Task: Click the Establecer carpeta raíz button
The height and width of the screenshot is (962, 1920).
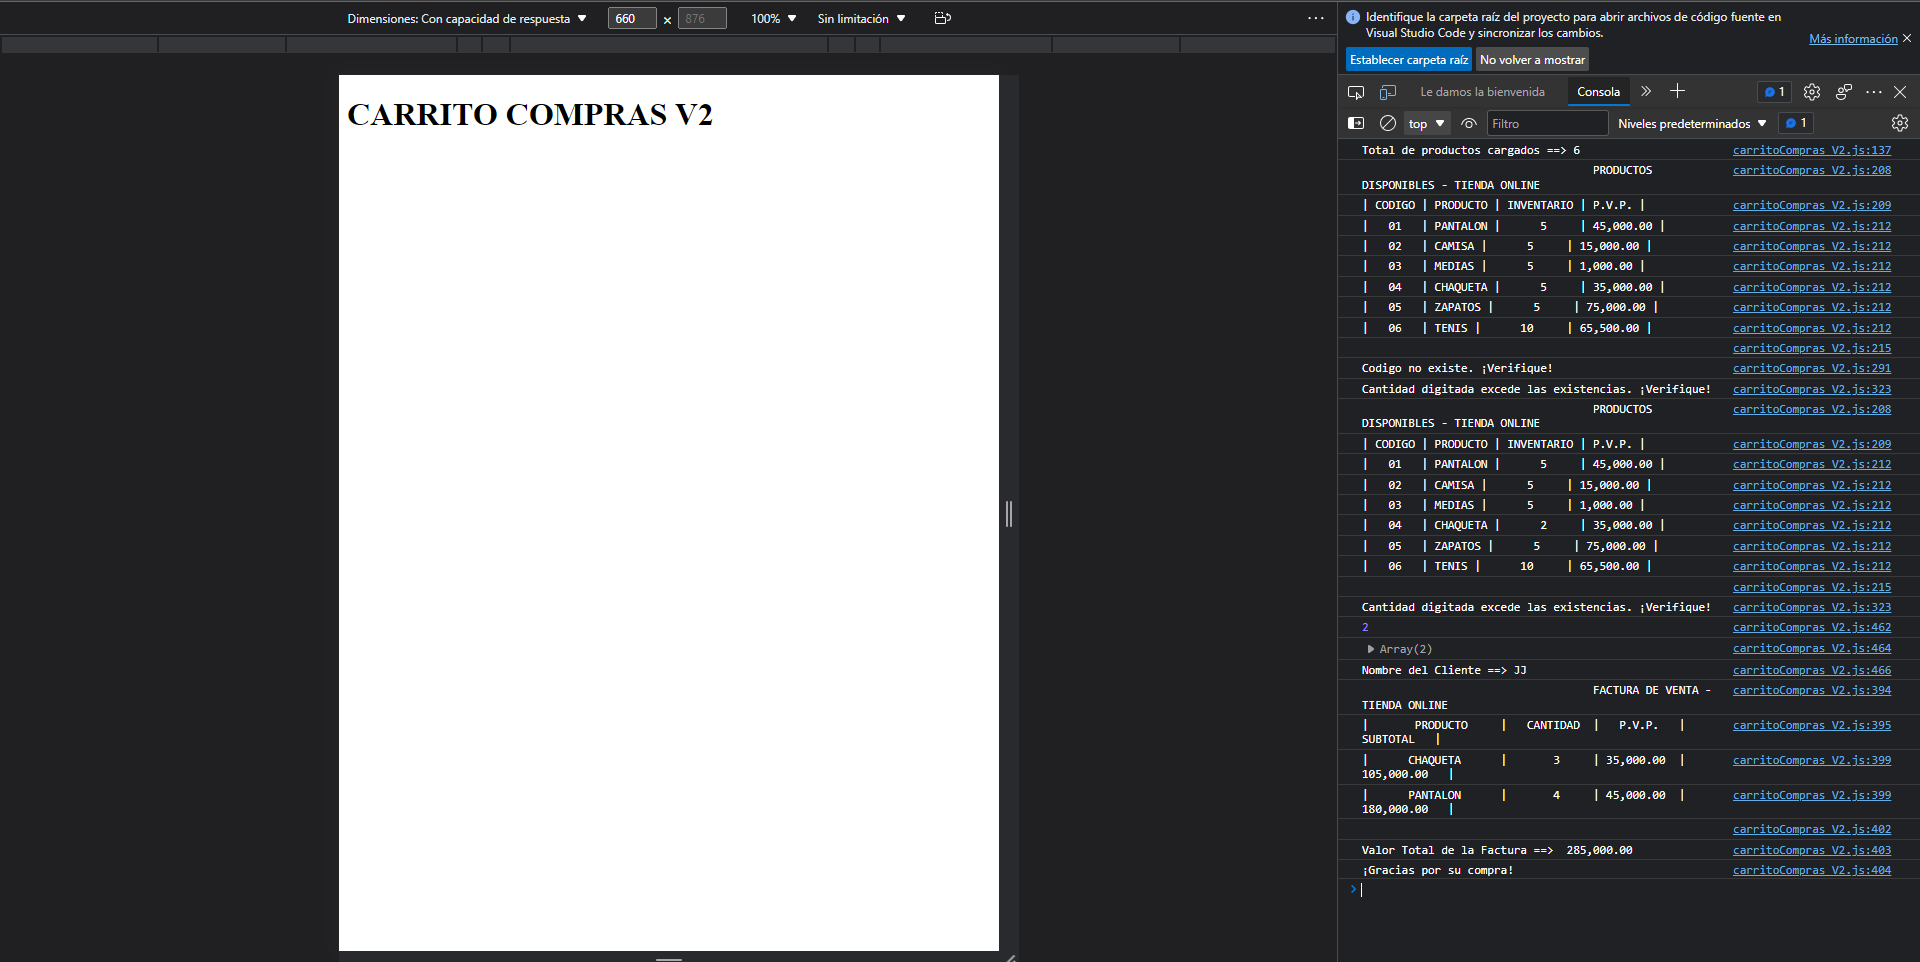Action: click(1408, 59)
